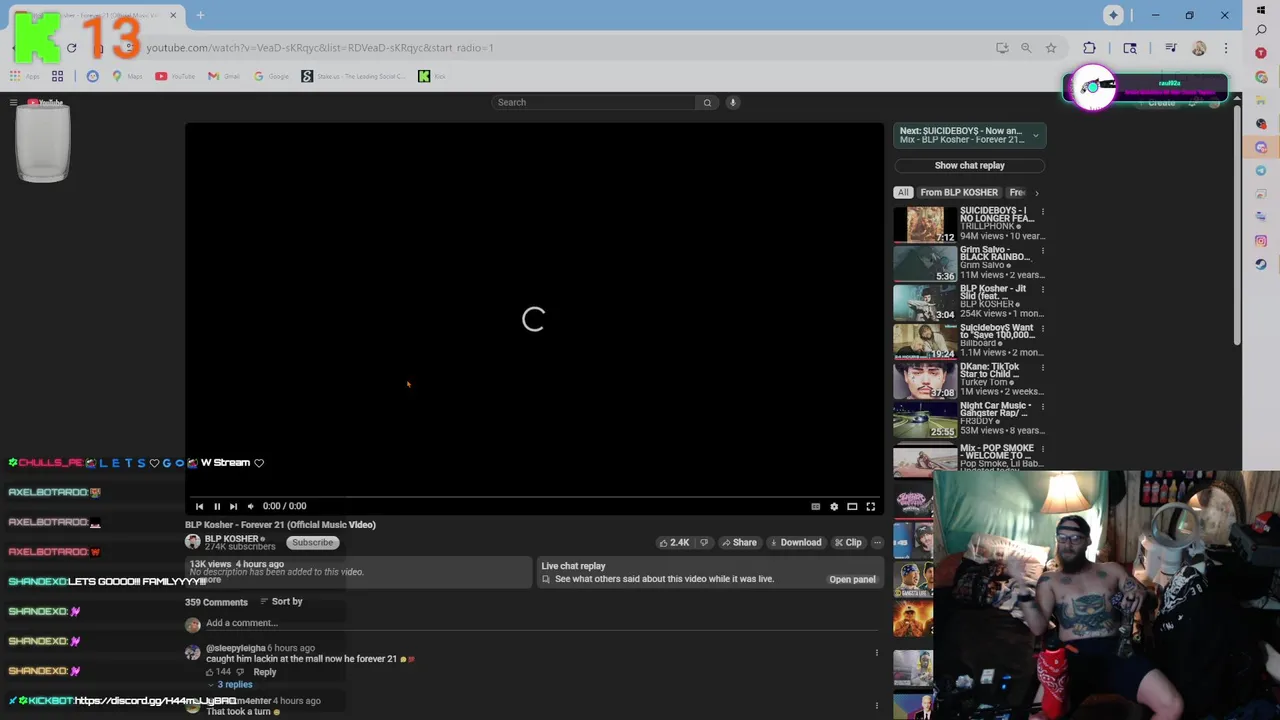Screen dimensions: 1280x720
Task: Install app icon in address bar
Action: pyautogui.click(x=1002, y=48)
